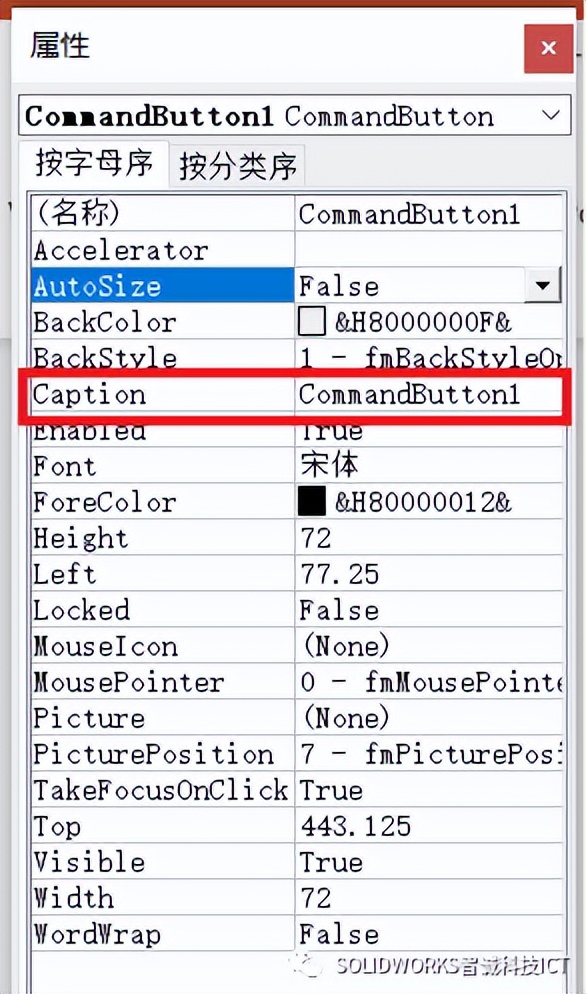
Task: Open the CommandButton1 object selector dropdown
Action: coord(551,116)
